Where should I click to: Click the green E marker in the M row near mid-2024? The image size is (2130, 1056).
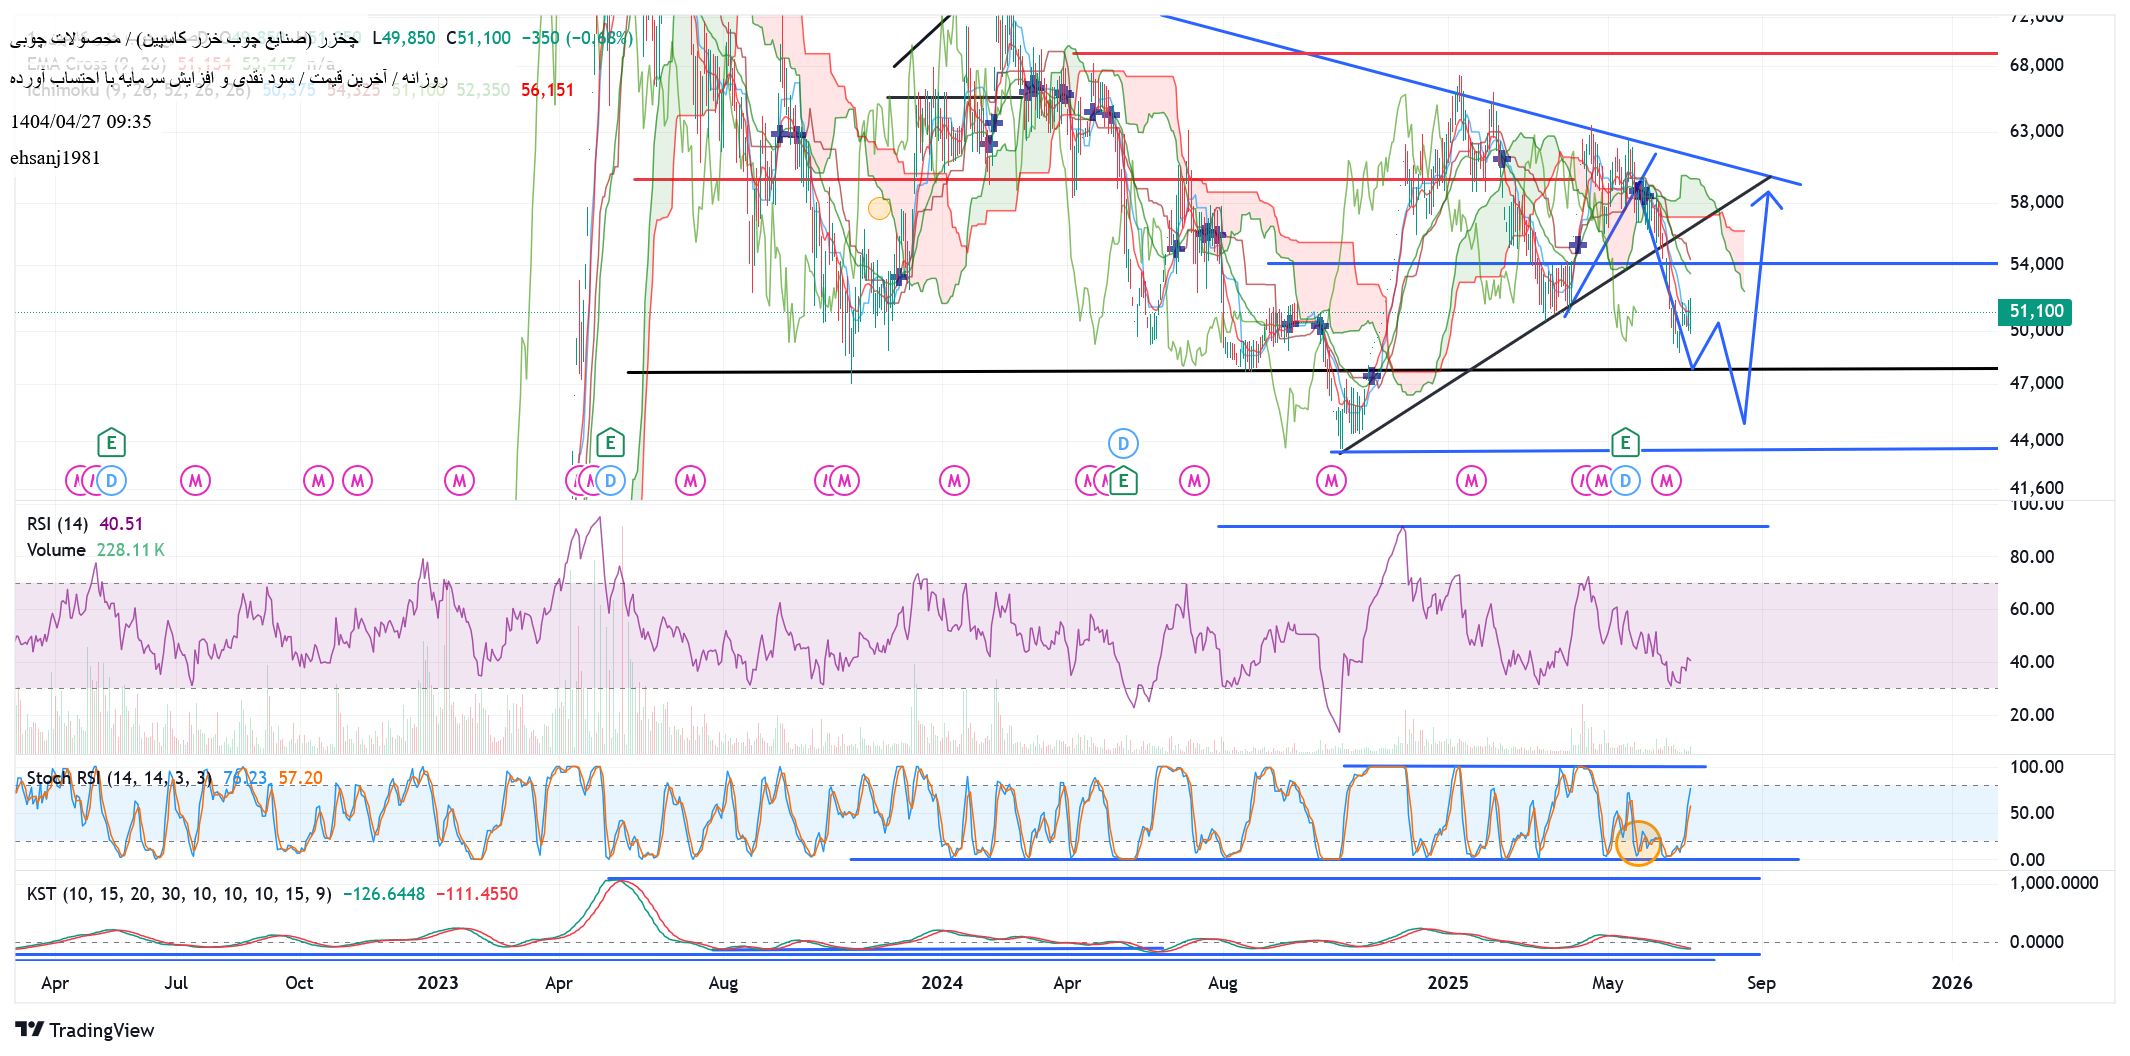pos(1123,481)
